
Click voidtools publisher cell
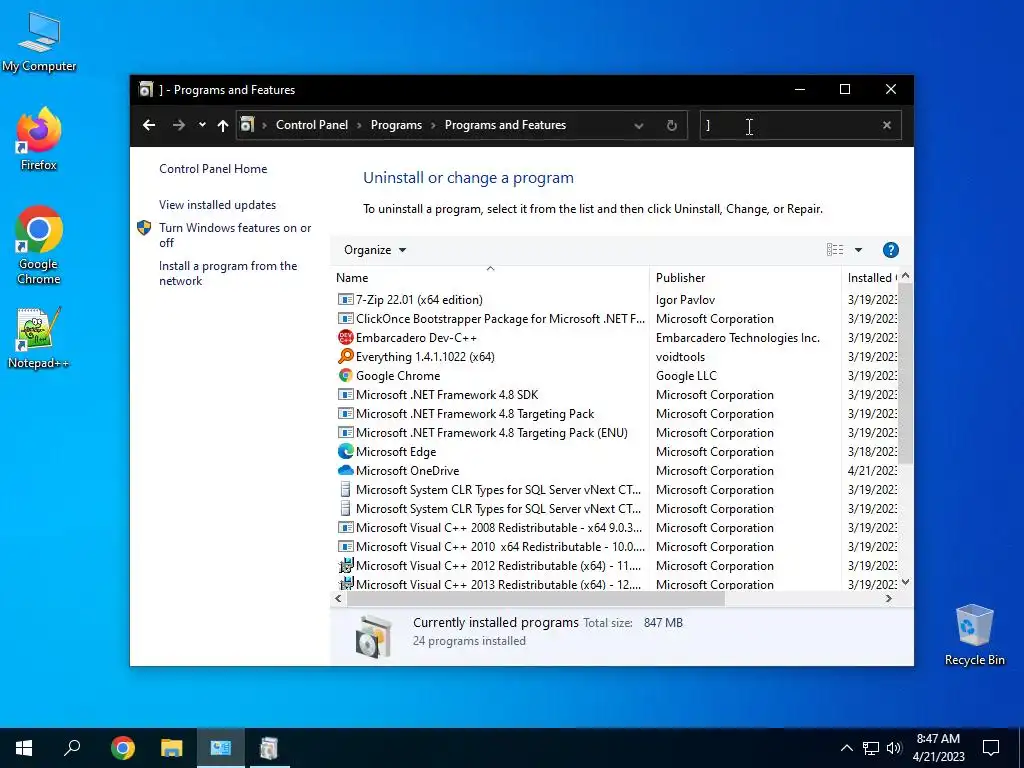[680, 357]
